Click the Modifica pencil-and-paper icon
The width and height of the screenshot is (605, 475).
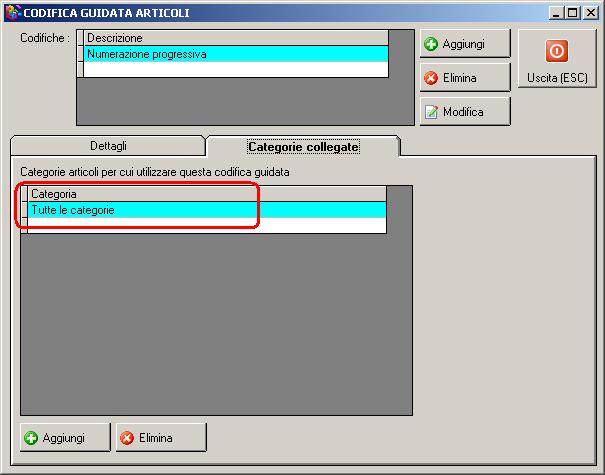pyautogui.click(x=431, y=112)
